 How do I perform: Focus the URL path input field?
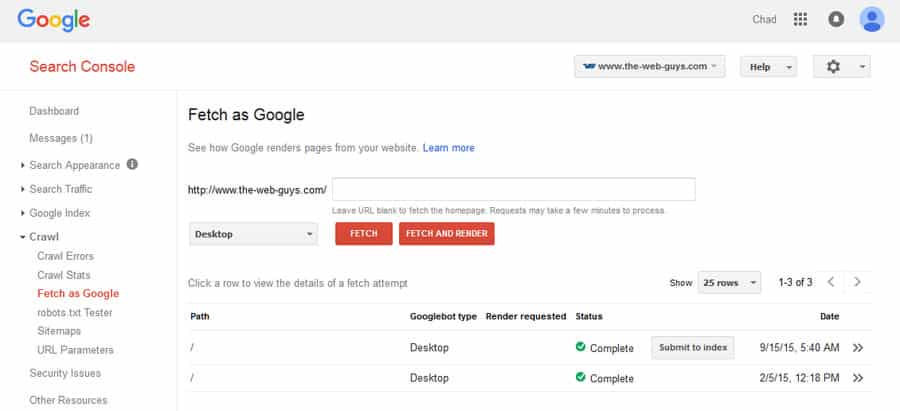(514, 189)
